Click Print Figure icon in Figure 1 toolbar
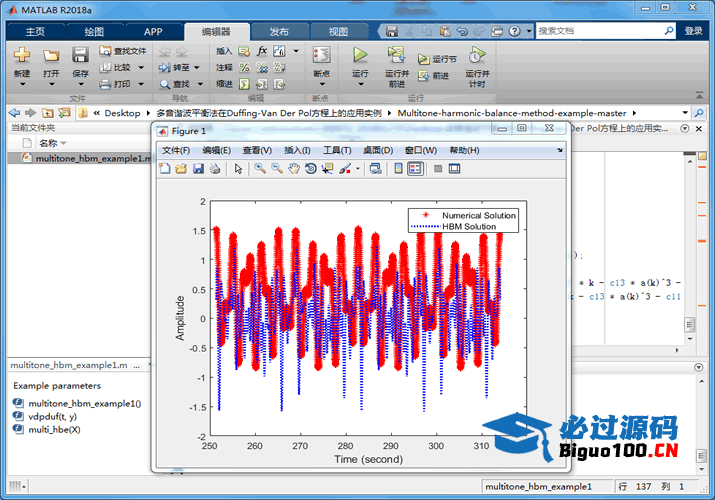The image size is (715, 500). 215,169
